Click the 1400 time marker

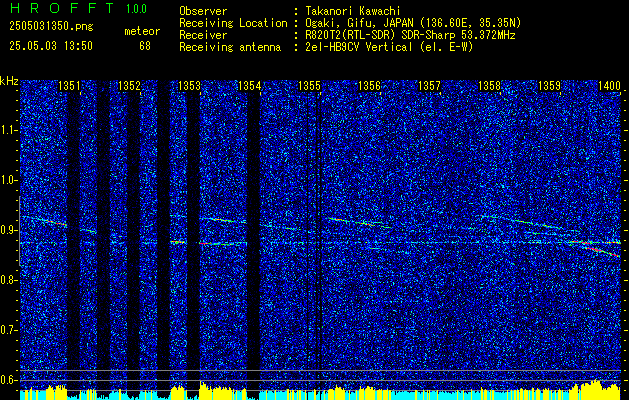point(609,86)
